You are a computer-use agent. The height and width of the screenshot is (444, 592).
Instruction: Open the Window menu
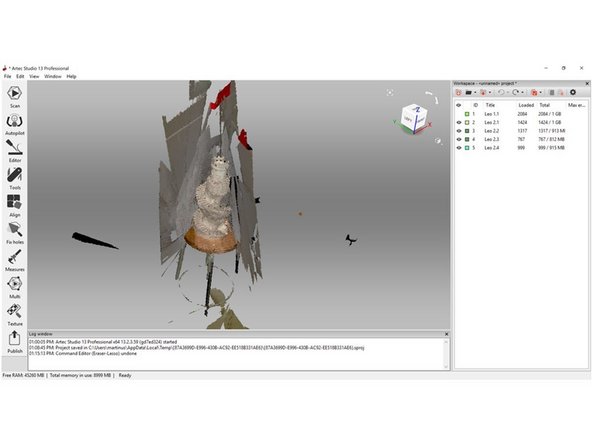coord(53,76)
